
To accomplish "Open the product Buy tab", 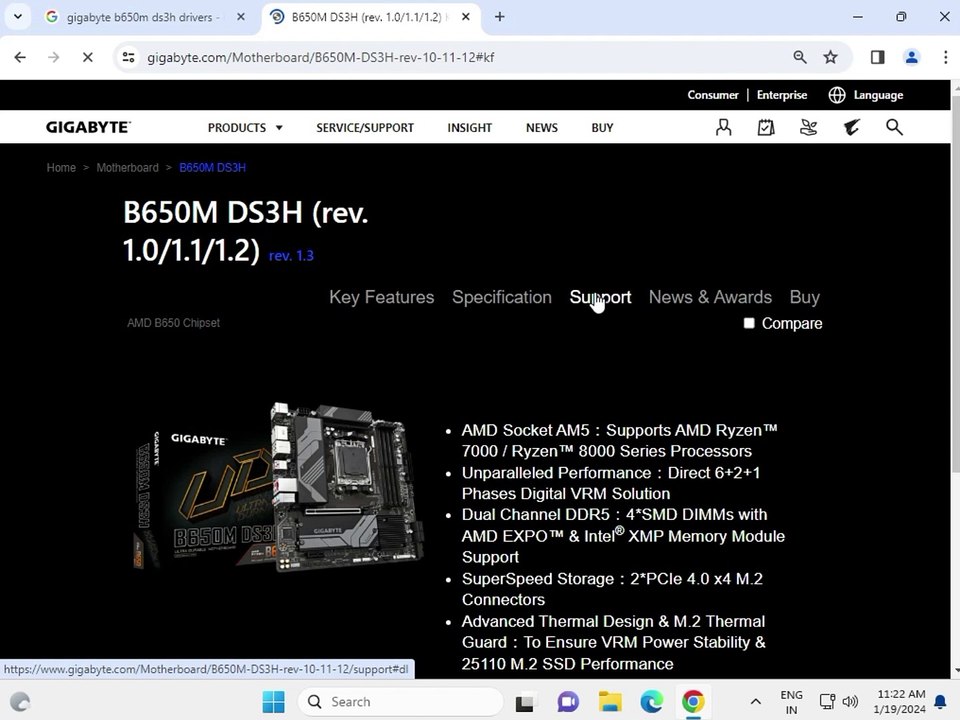I will (804, 297).
